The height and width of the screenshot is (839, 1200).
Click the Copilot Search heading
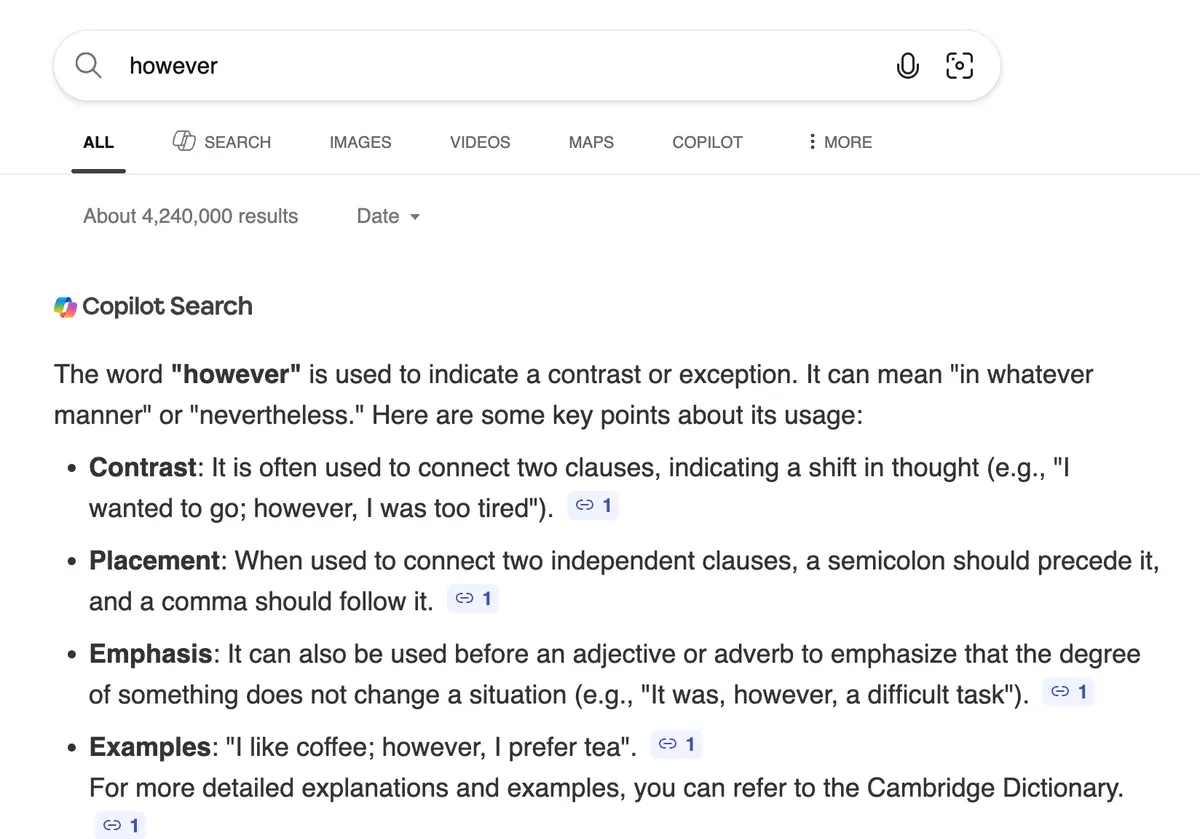click(x=167, y=307)
